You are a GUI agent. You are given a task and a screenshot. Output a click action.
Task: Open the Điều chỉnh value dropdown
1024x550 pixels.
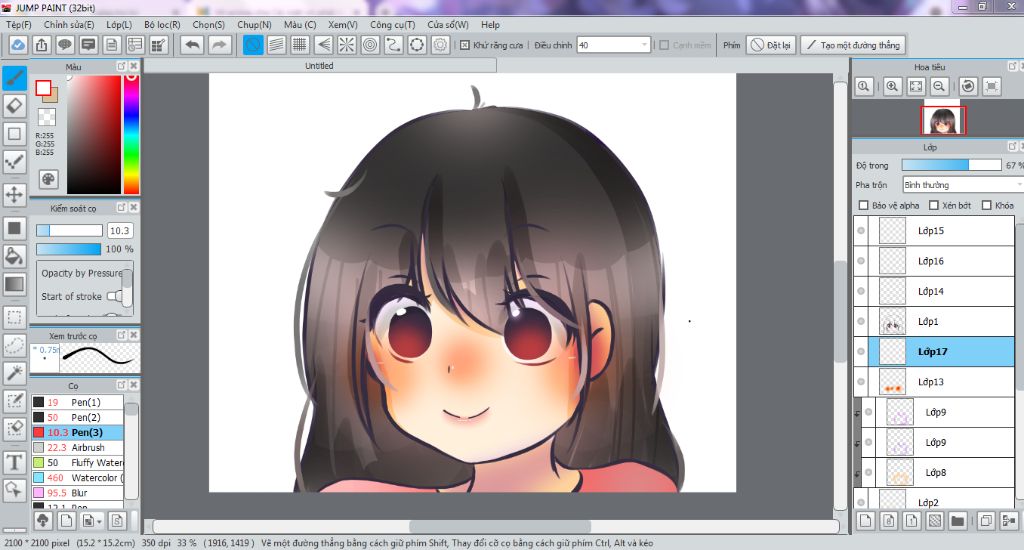[645, 45]
